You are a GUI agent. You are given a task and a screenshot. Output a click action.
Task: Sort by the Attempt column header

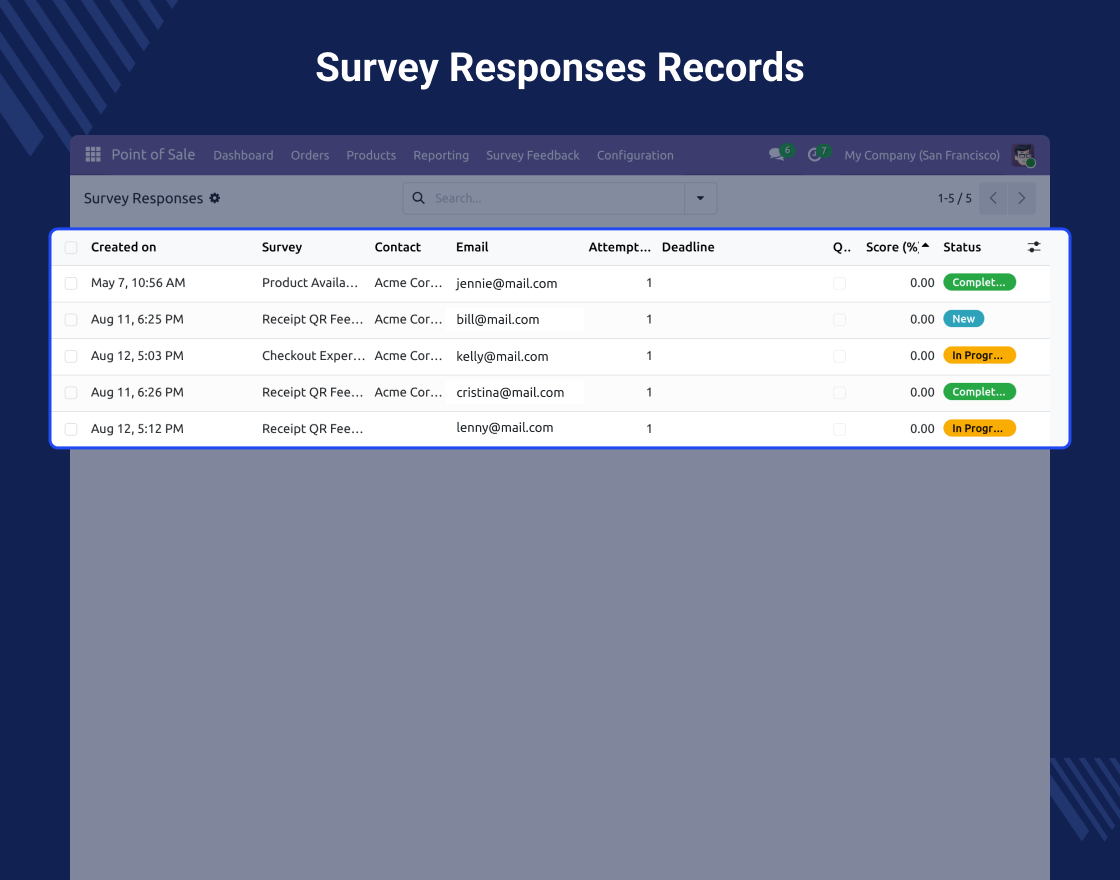(619, 247)
